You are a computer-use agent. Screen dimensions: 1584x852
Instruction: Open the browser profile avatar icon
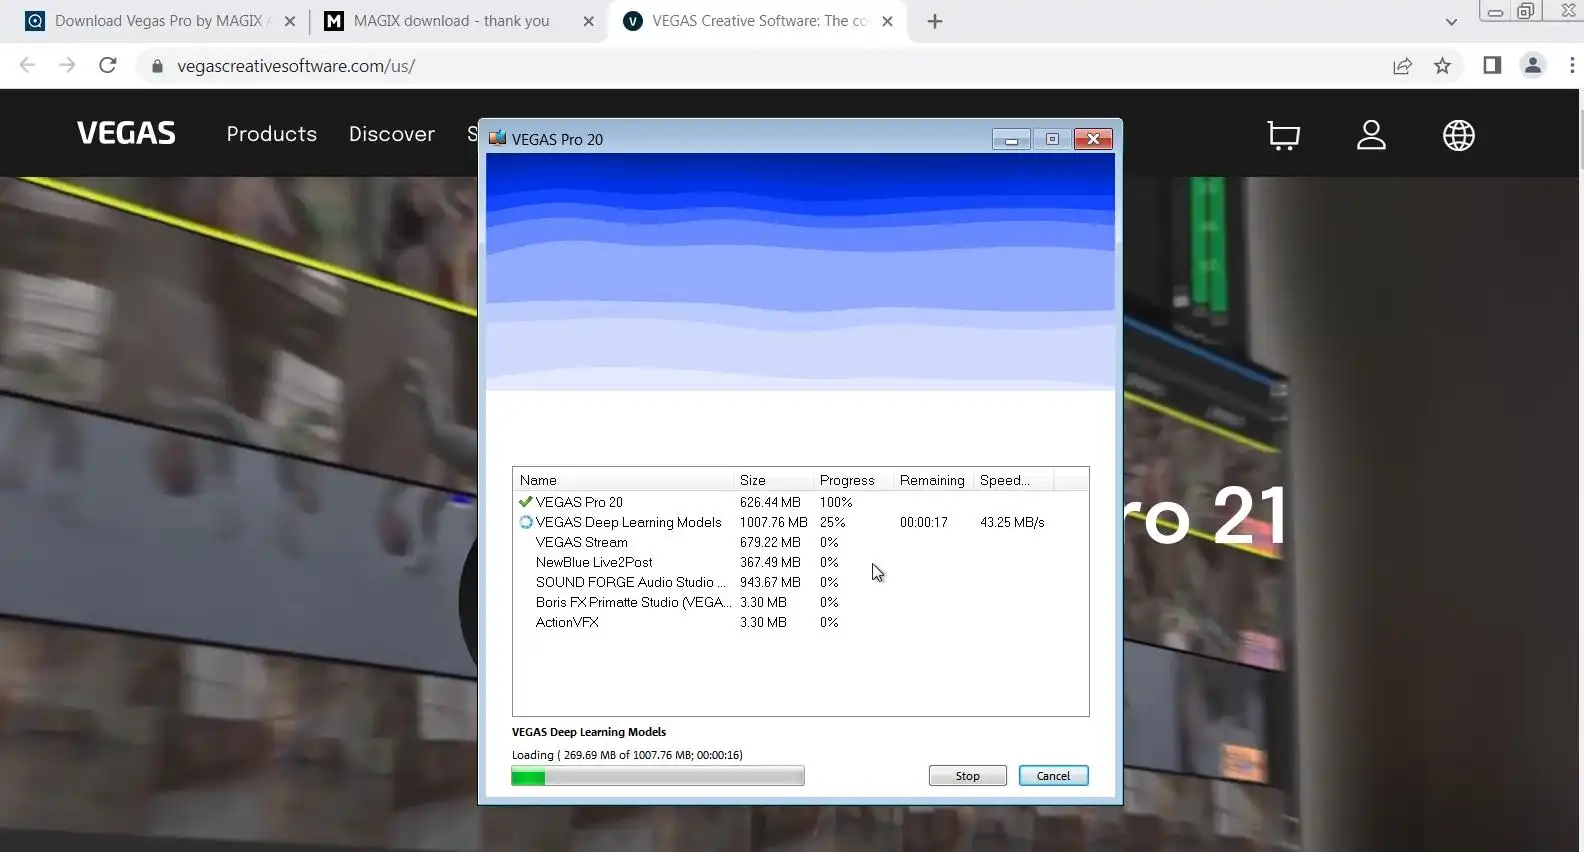click(1532, 66)
